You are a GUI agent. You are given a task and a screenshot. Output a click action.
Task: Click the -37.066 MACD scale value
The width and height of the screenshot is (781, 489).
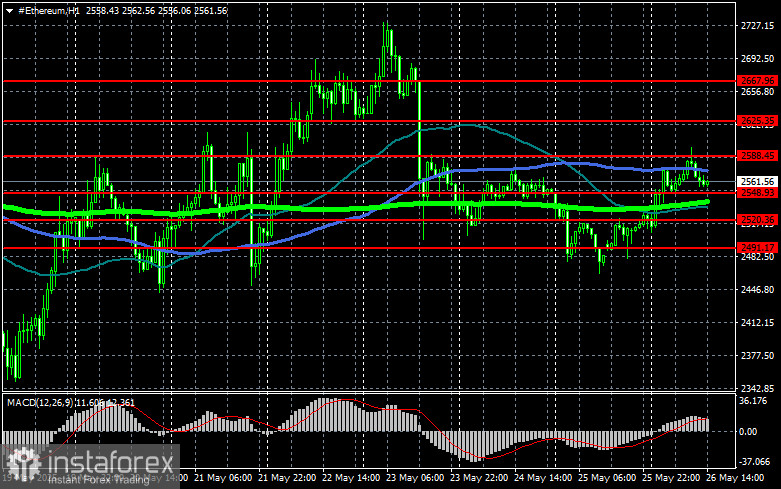[755, 462]
